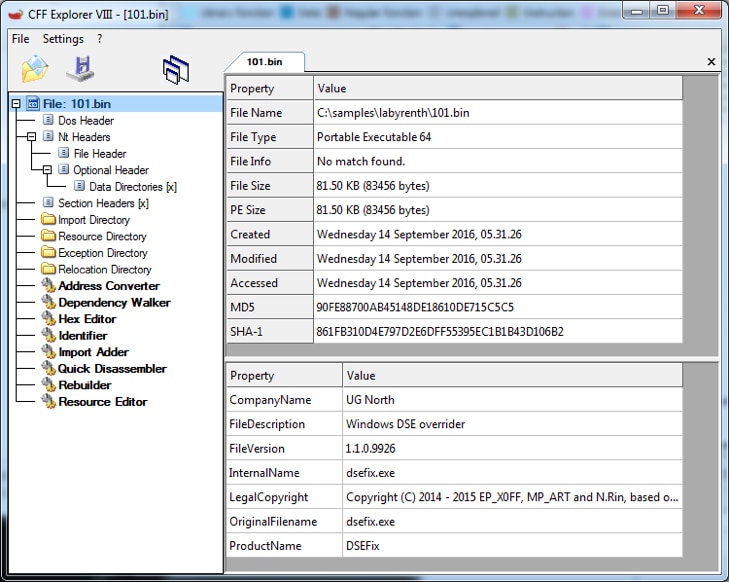This screenshot has height=582, width=729.
Task: Click the Hex Editor tool icon
Action: point(48,318)
